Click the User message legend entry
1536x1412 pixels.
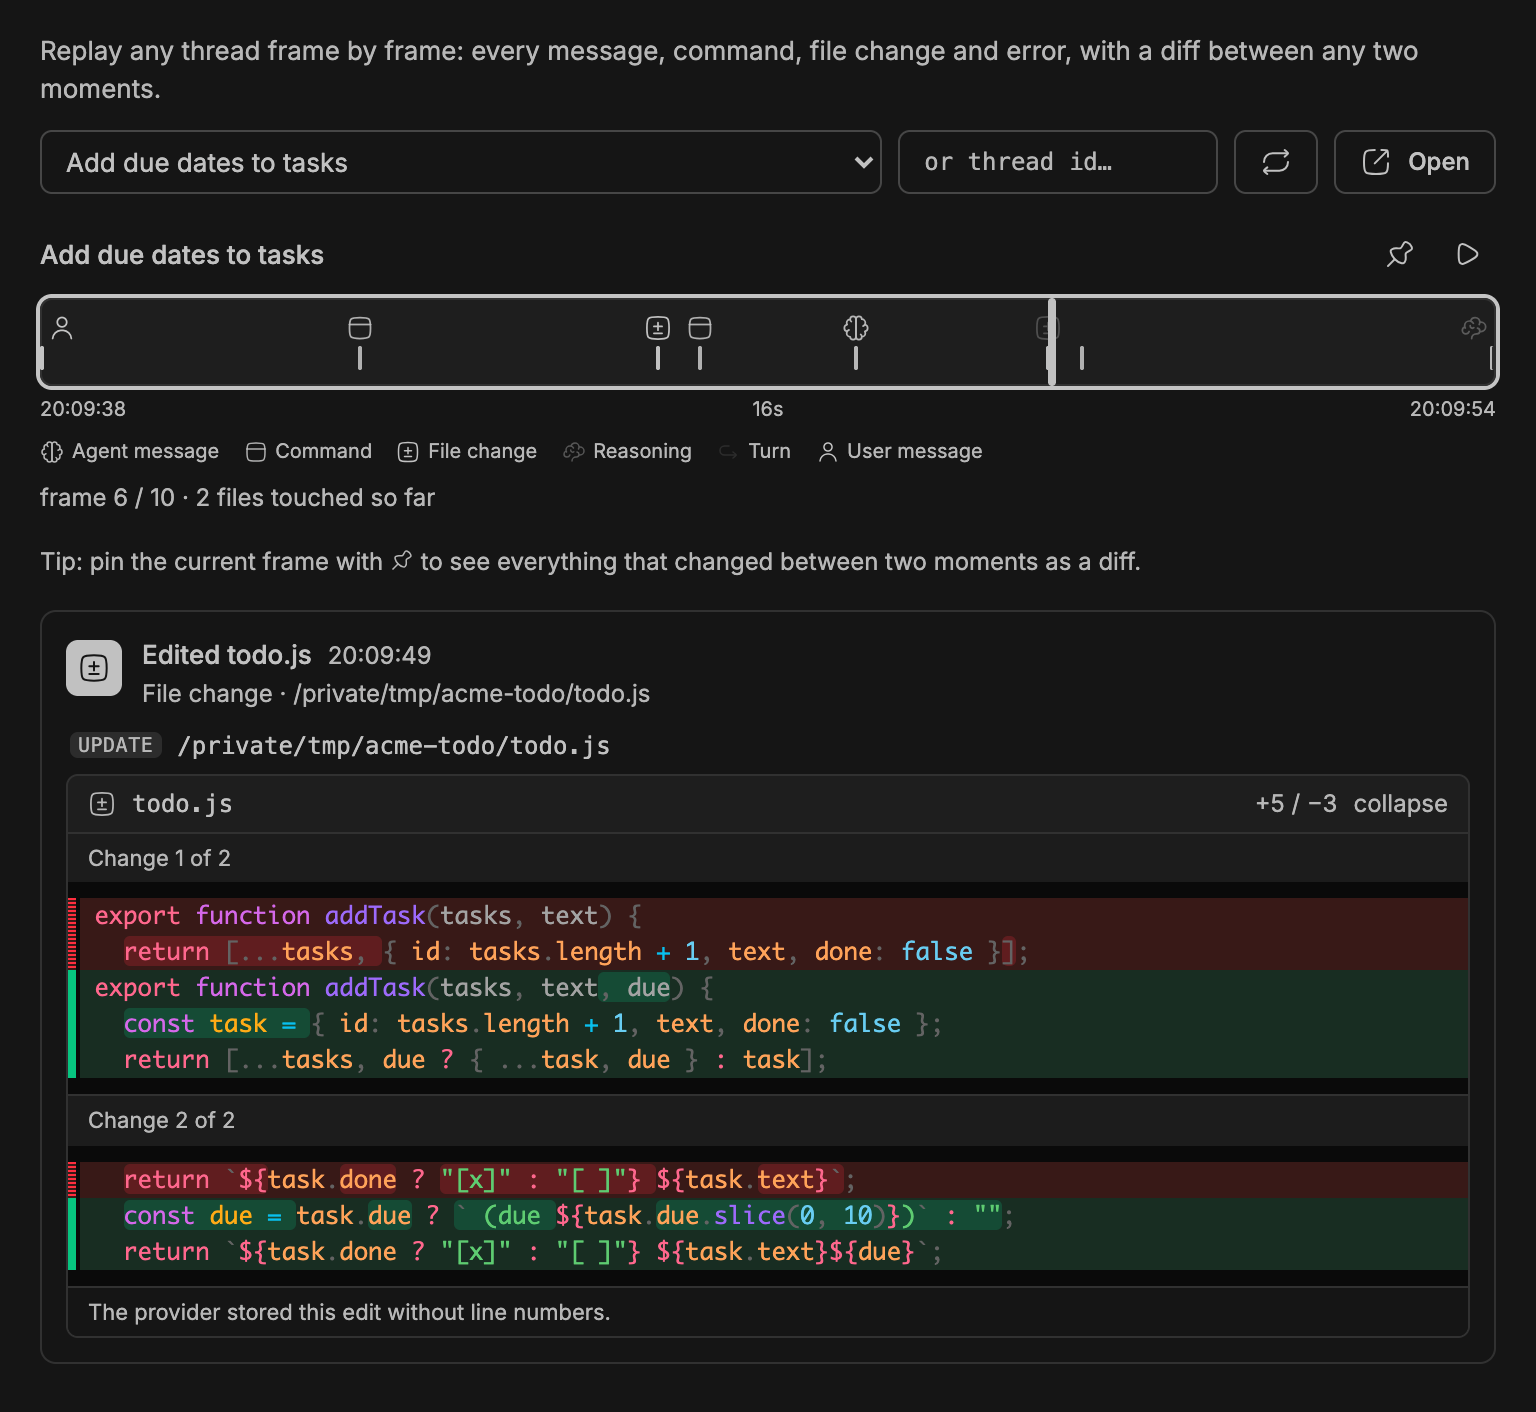(900, 452)
